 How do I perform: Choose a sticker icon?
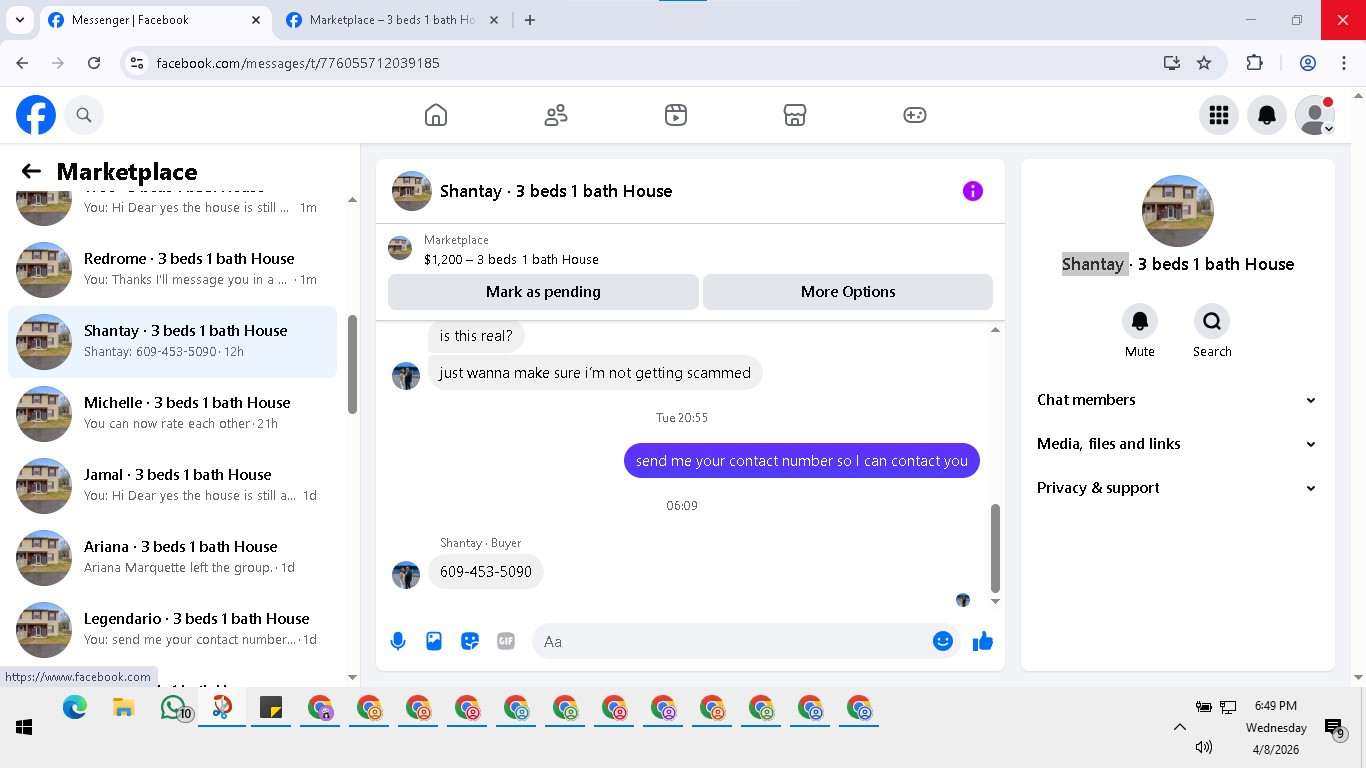[x=470, y=641]
